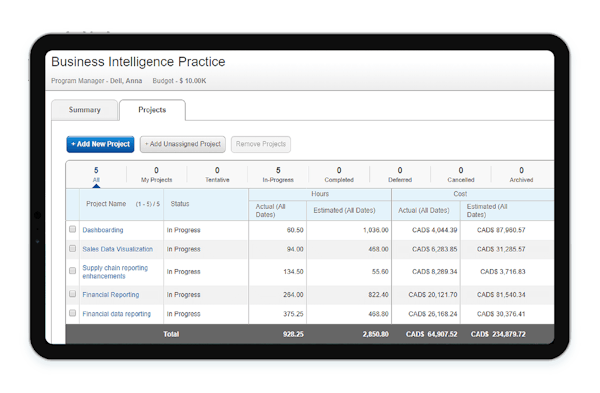Click Supply chain actual hours 134.50
Viewport: 600px width, 393px height.
pos(293,272)
